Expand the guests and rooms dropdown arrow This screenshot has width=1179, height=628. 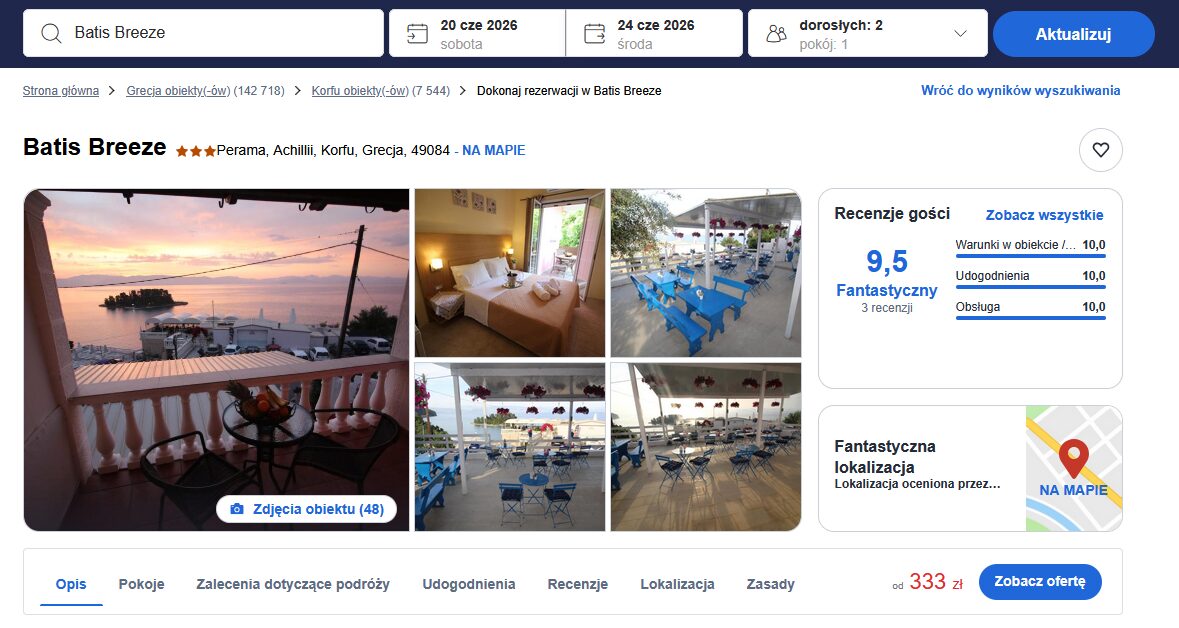coord(960,33)
